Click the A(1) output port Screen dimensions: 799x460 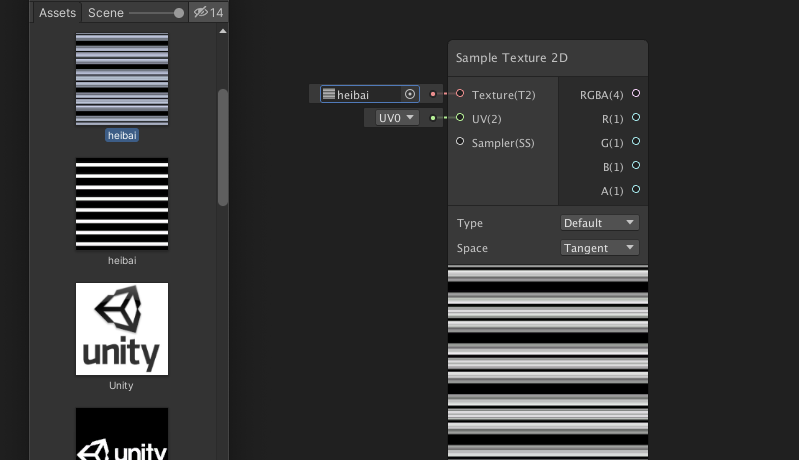[x=636, y=189]
